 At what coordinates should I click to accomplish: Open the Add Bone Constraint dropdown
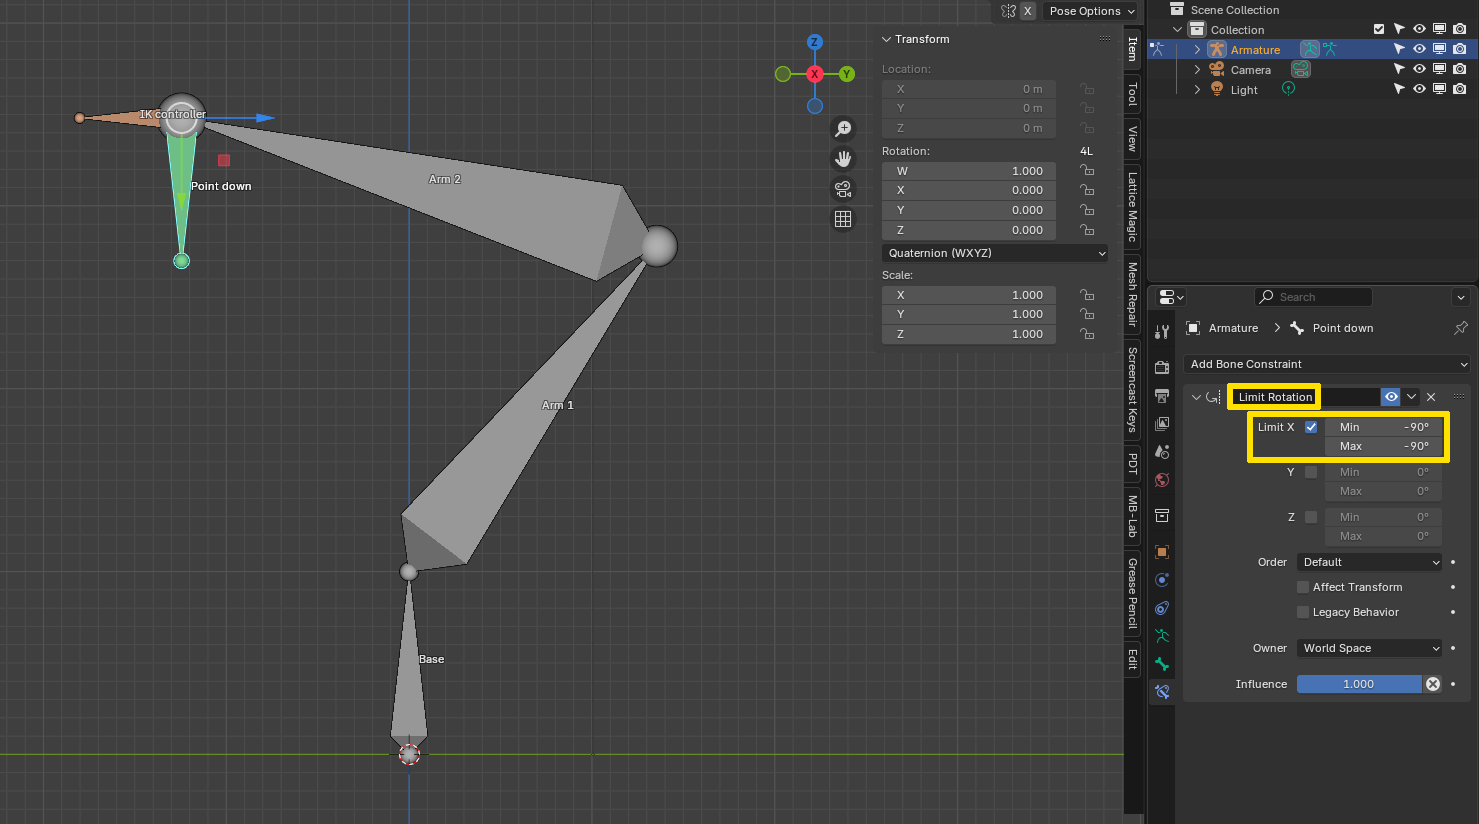point(1328,364)
